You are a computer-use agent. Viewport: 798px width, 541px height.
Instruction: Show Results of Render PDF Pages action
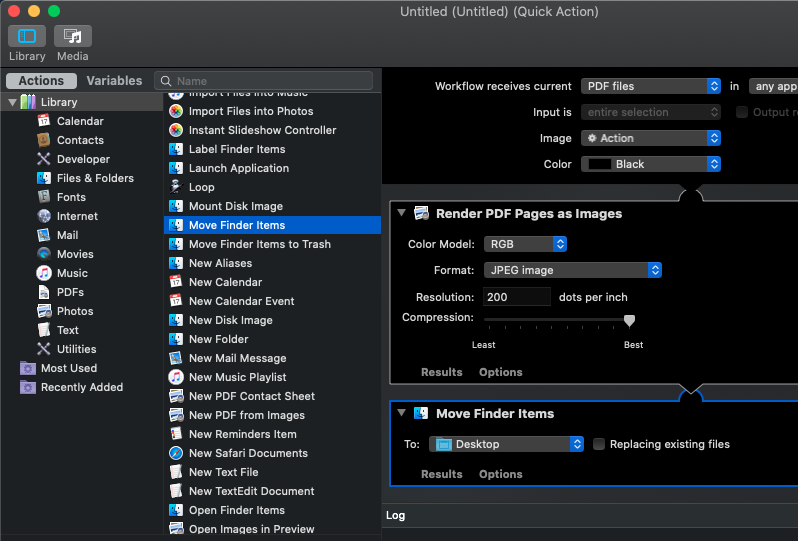click(x=441, y=372)
